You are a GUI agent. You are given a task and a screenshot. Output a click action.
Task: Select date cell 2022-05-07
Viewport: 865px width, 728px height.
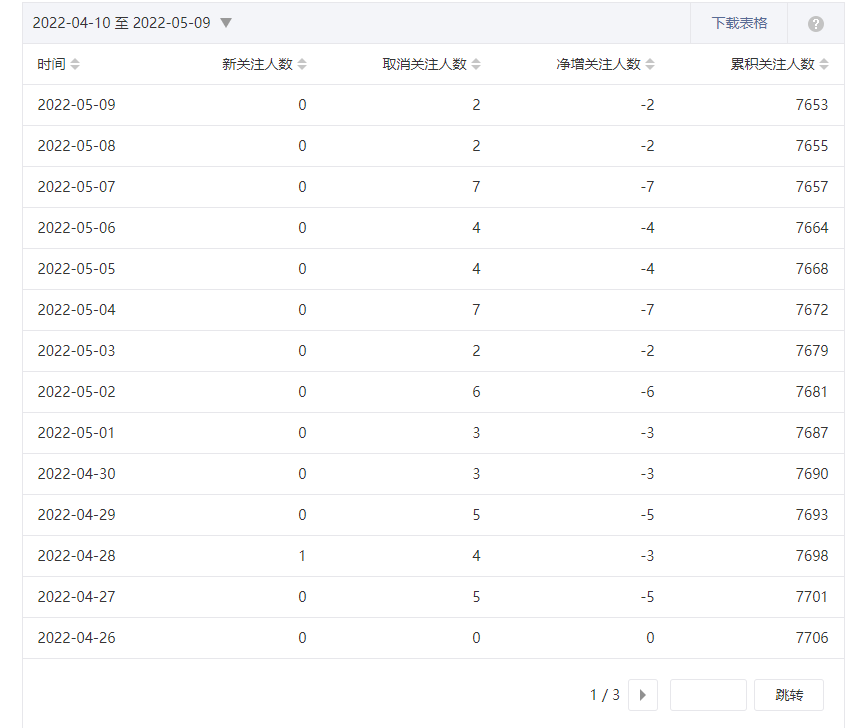click(76, 187)
